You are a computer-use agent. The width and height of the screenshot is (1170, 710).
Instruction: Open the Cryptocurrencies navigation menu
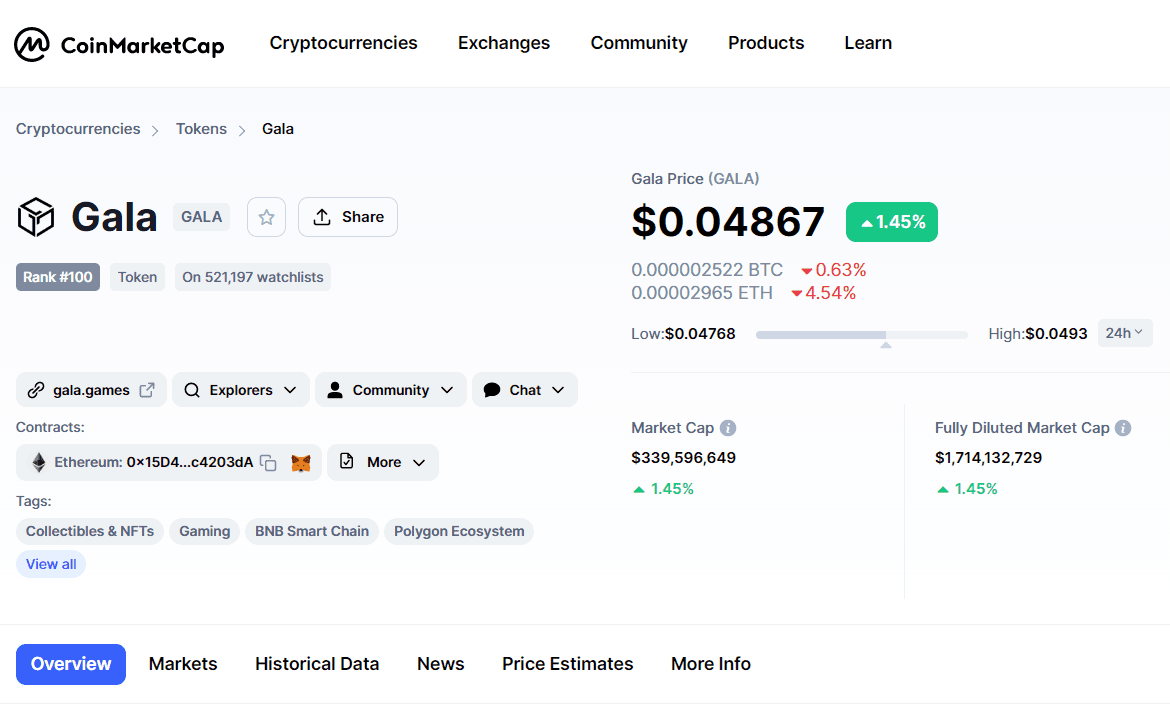point(343,43)
